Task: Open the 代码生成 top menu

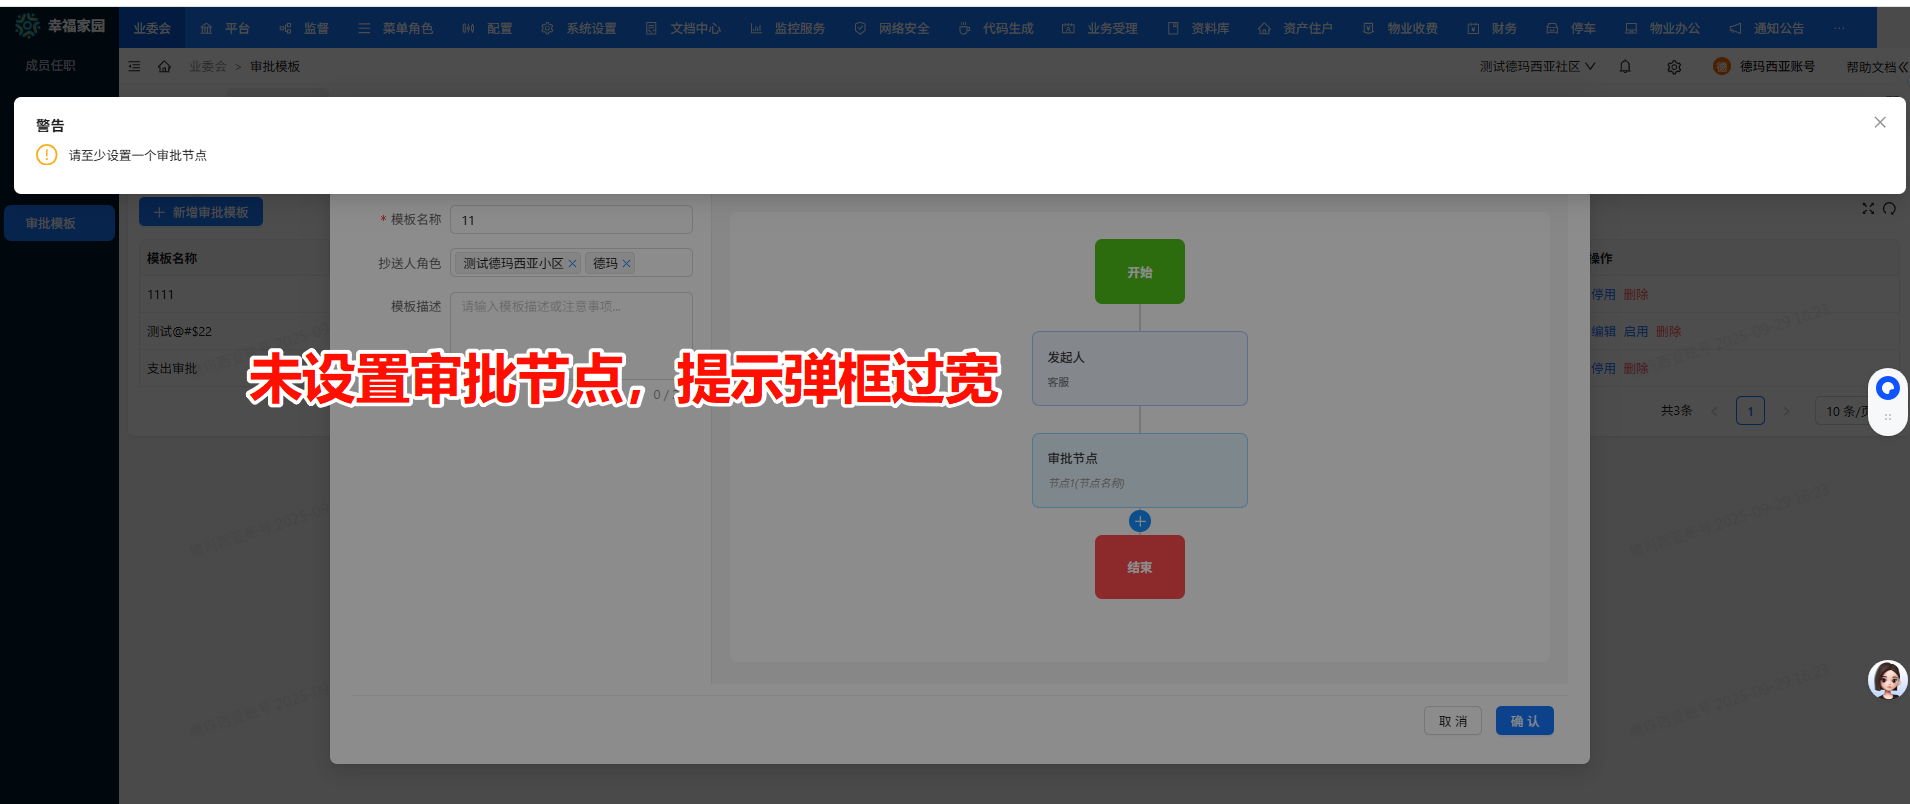Action: pos(995,28)
